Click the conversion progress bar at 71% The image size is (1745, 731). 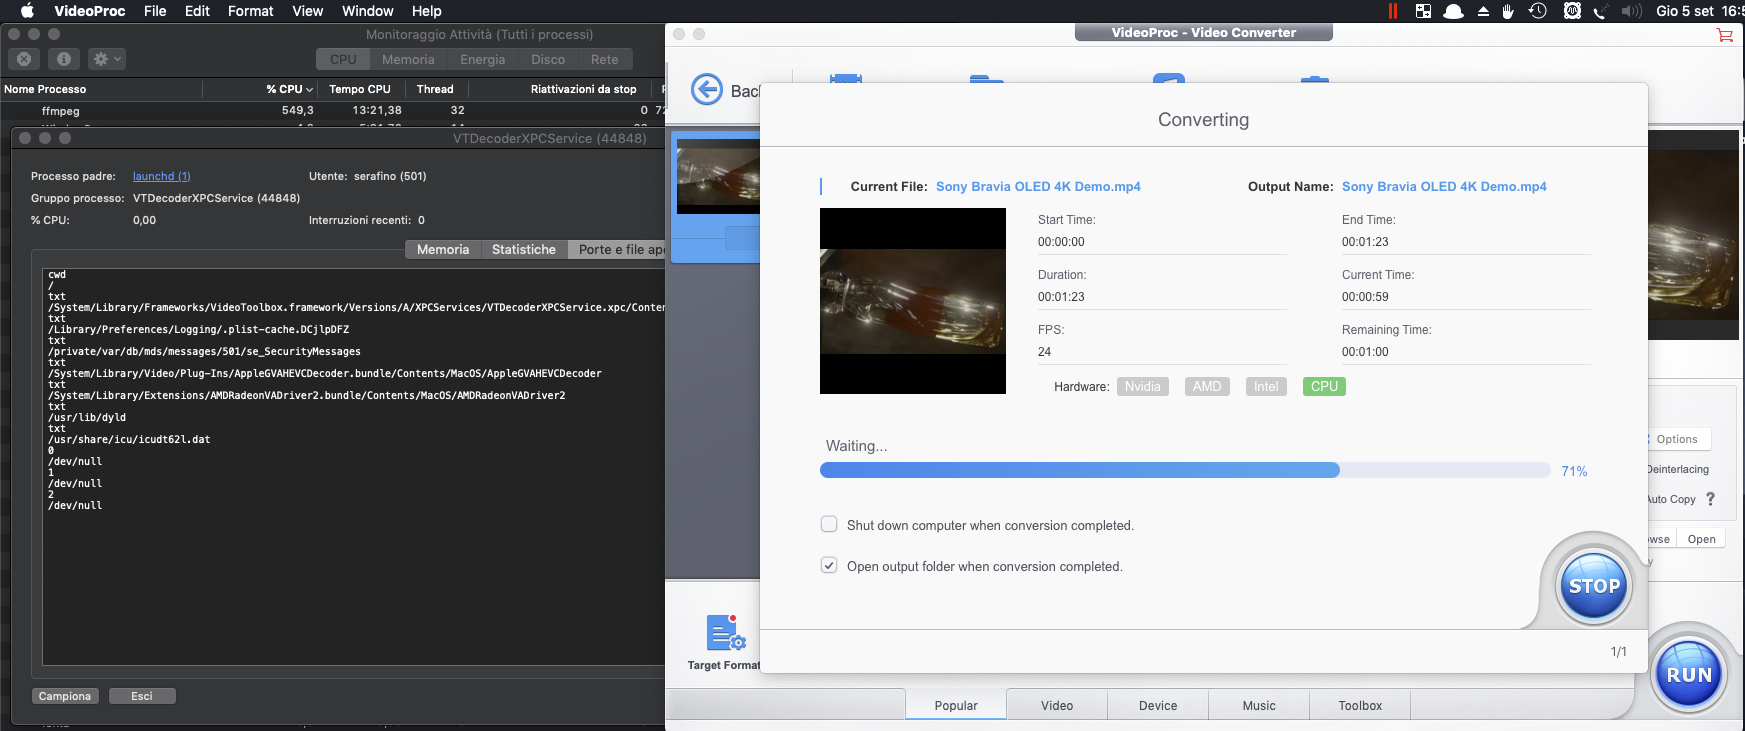click(1185, 470)
